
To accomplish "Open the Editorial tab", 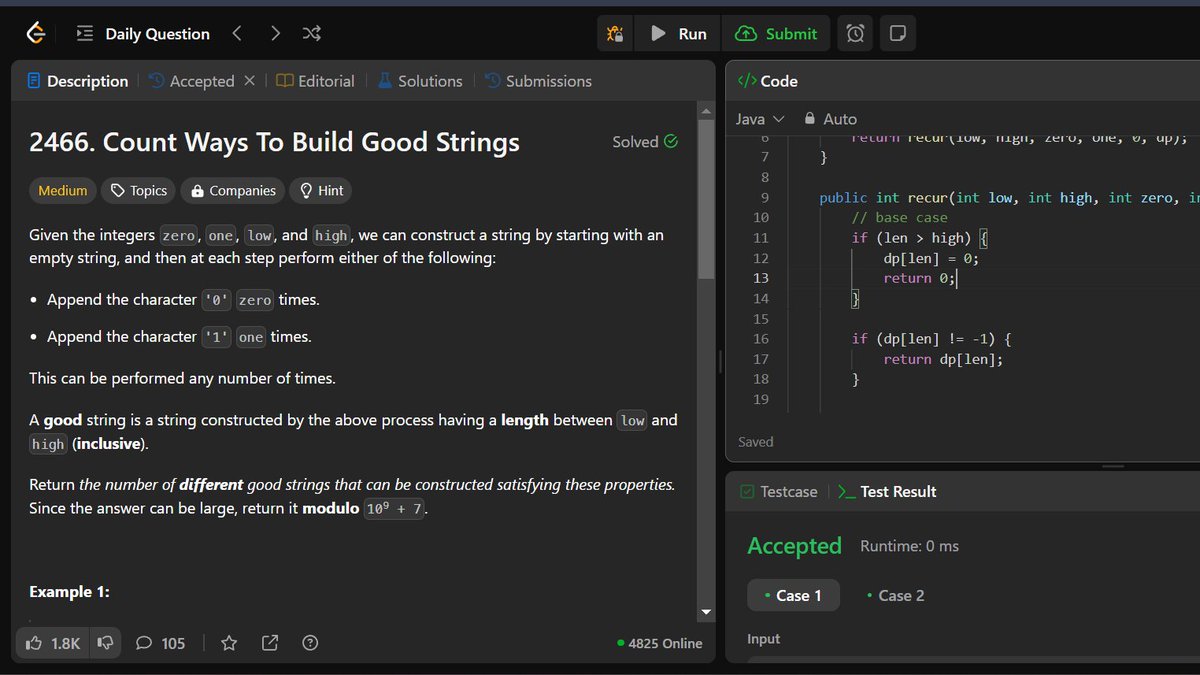I will [316, 81].
